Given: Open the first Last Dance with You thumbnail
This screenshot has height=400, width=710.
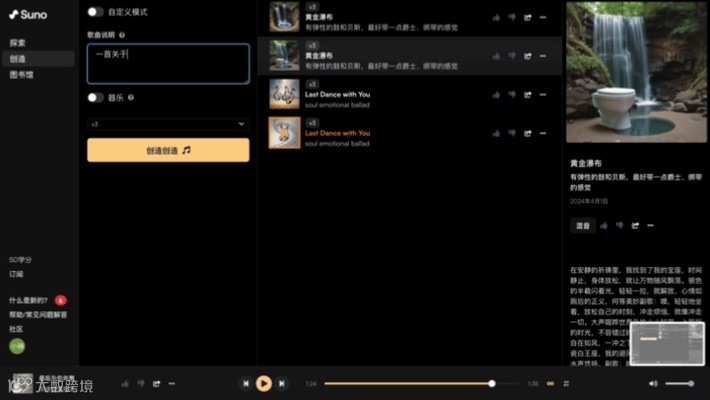Looking at the screenshot, I should [284, 94].
